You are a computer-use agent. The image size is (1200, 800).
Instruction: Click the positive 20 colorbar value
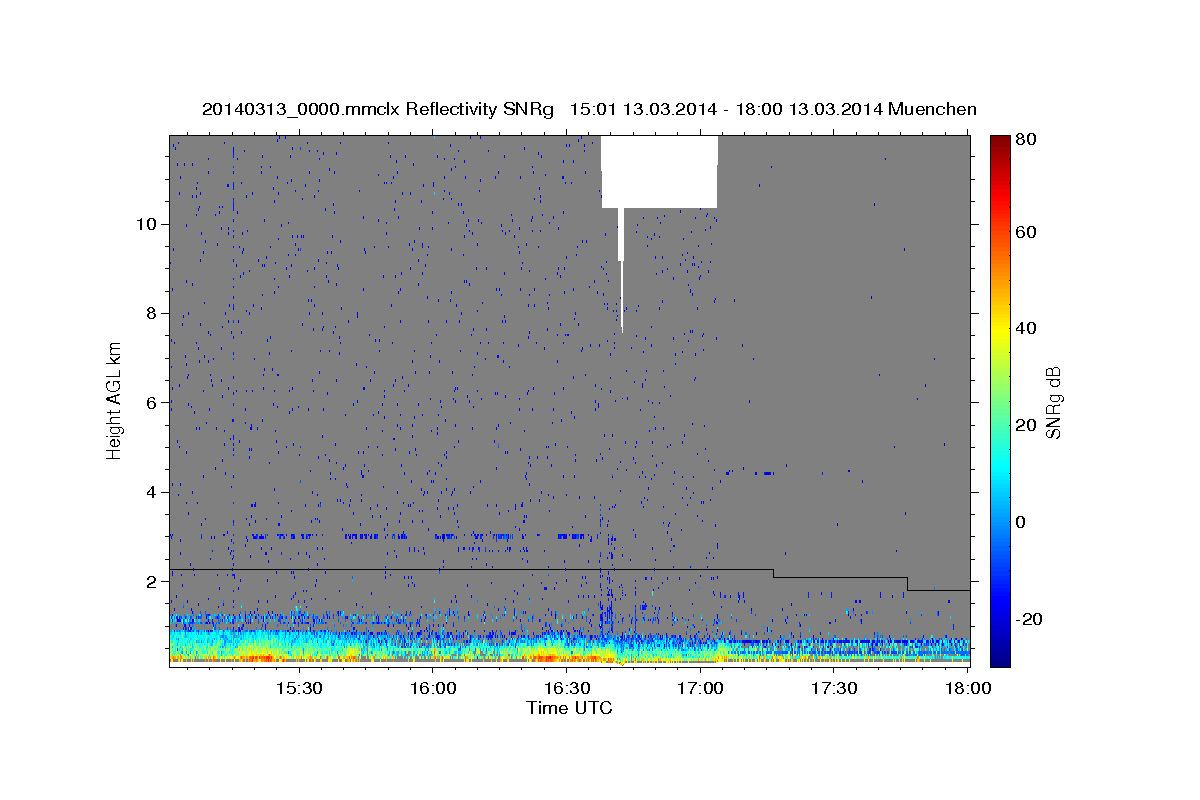tap(1027, 425)
